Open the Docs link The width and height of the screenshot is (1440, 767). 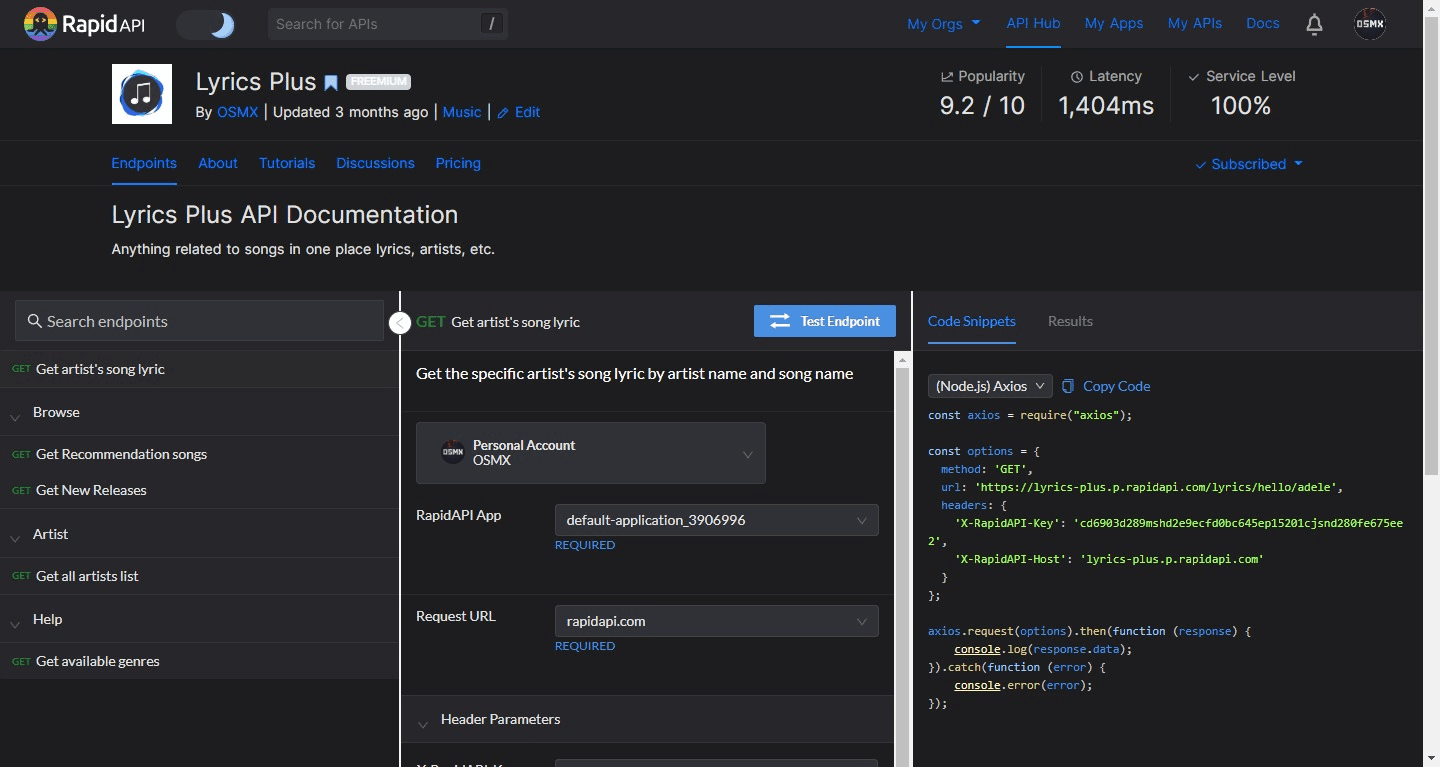(x=1263, y=23)
